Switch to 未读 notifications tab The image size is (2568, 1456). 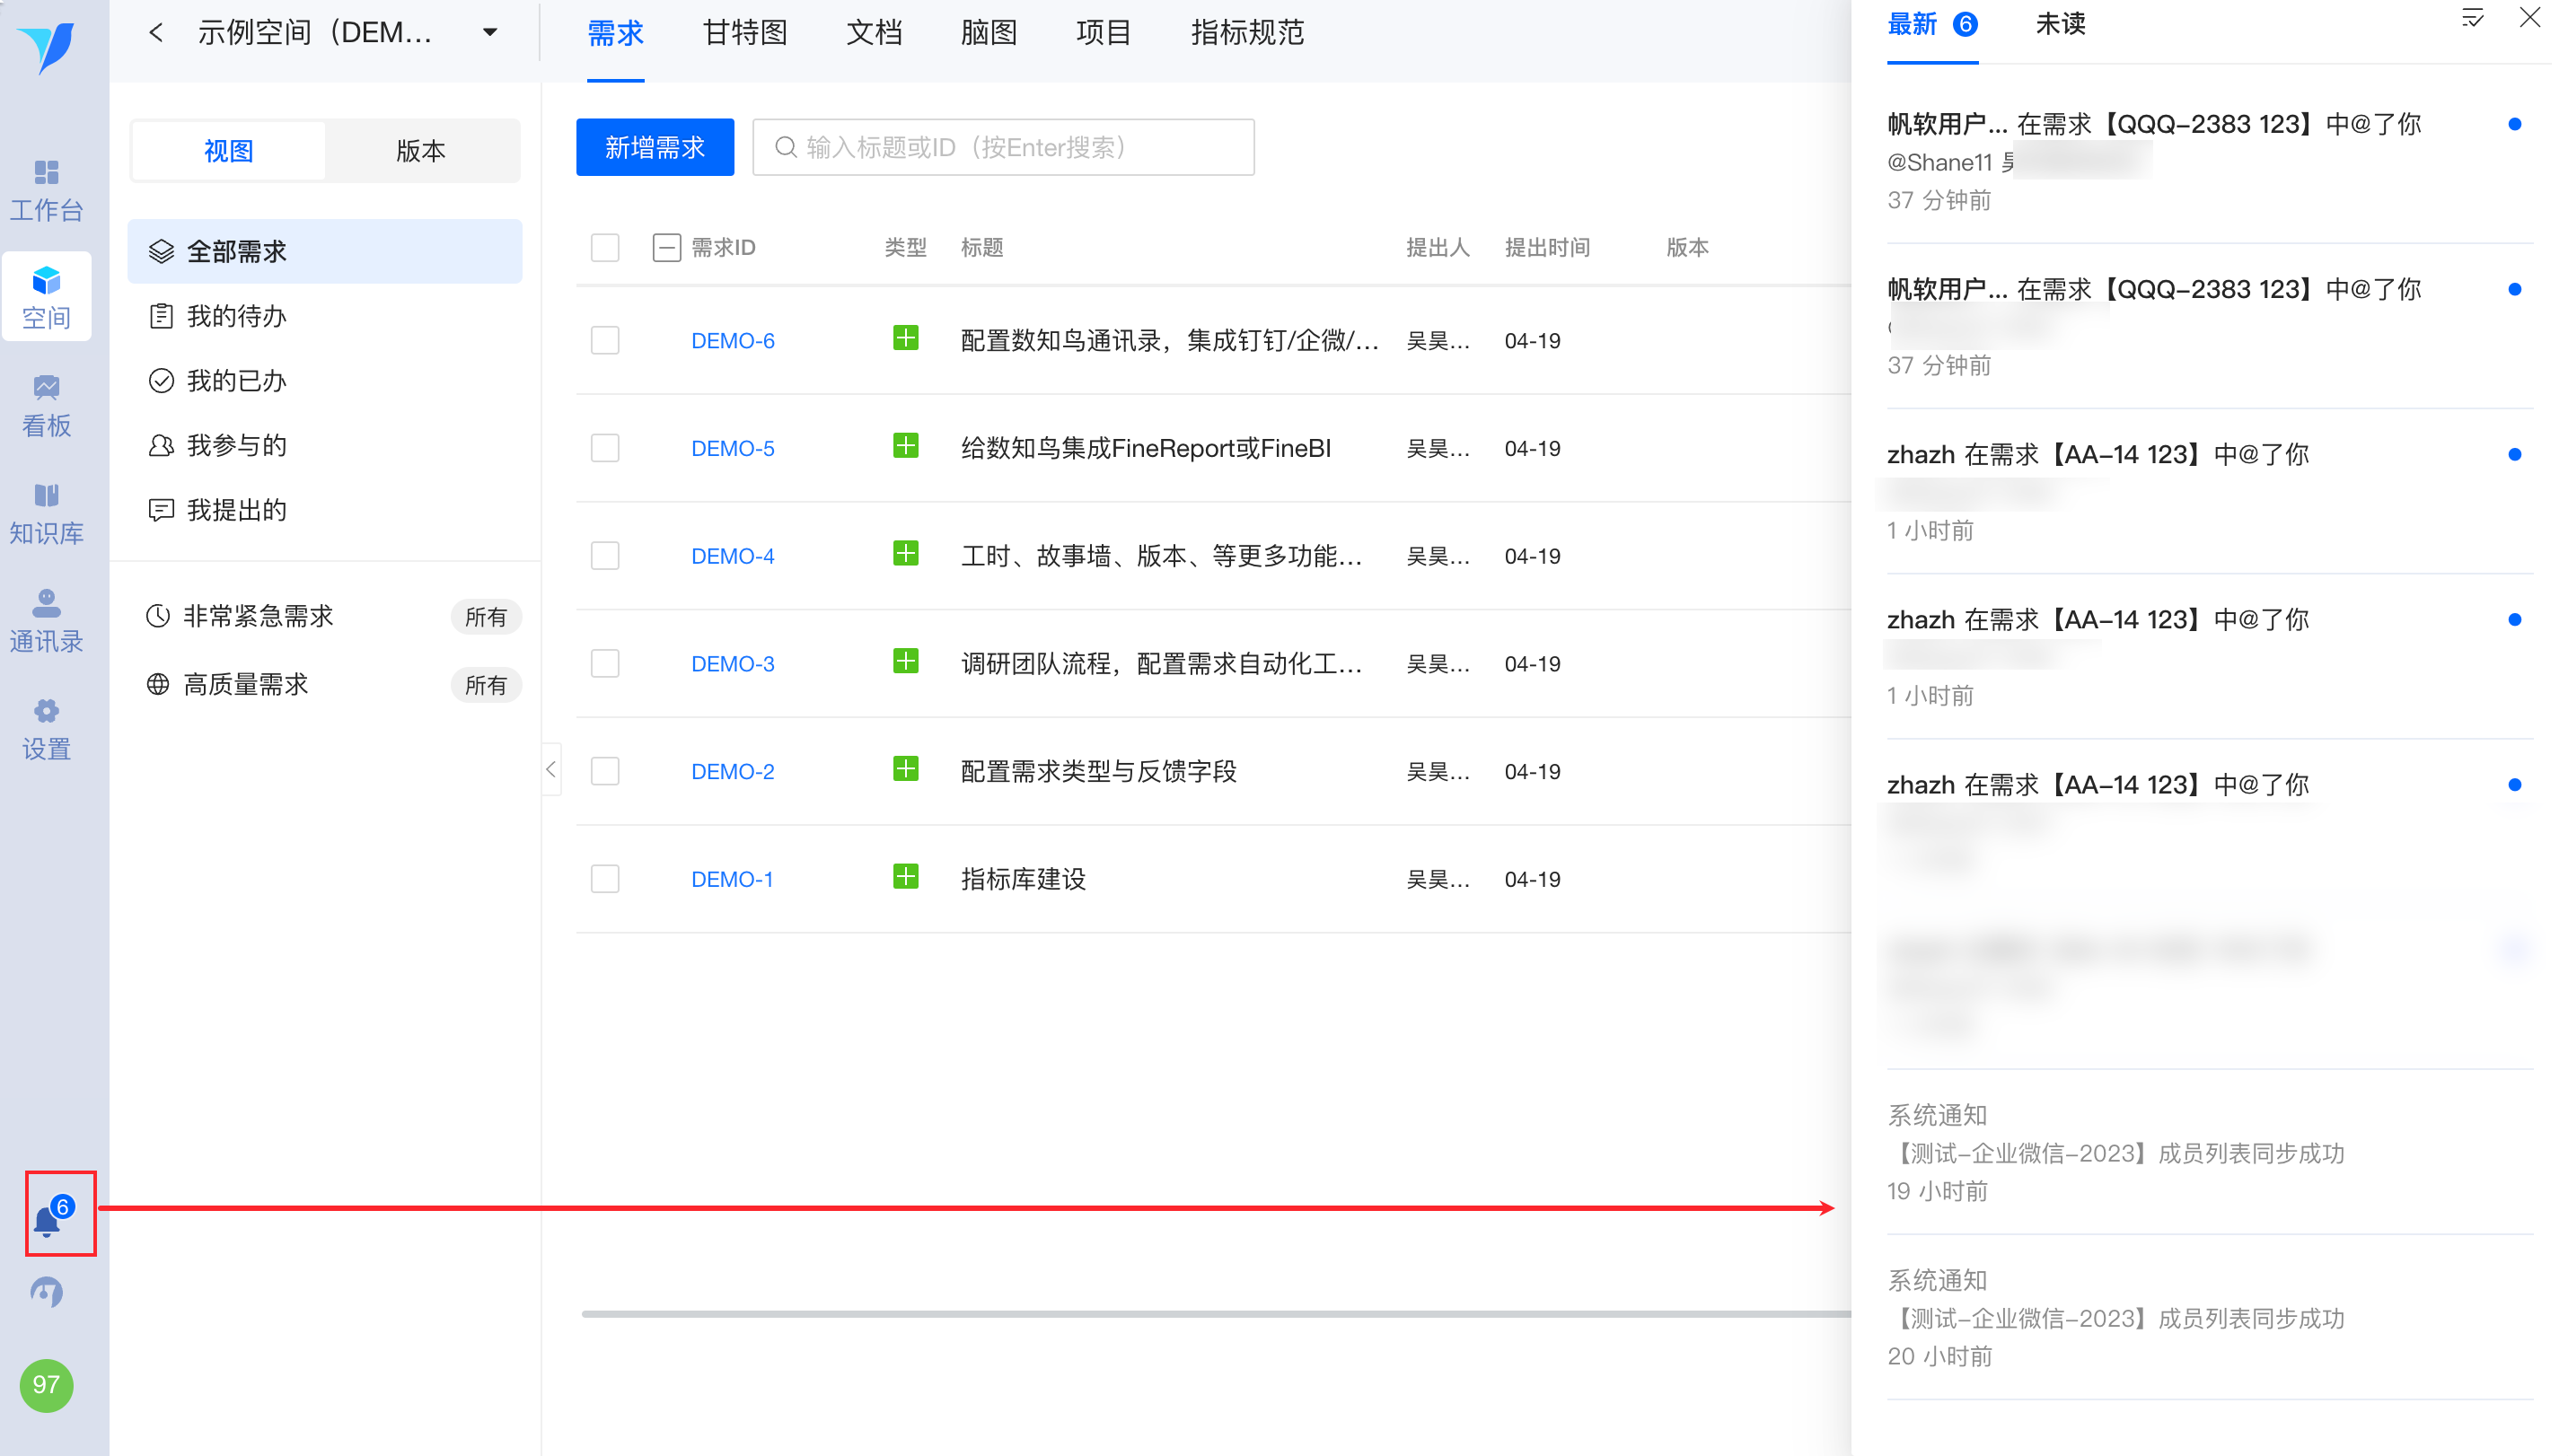[2060, 24]
